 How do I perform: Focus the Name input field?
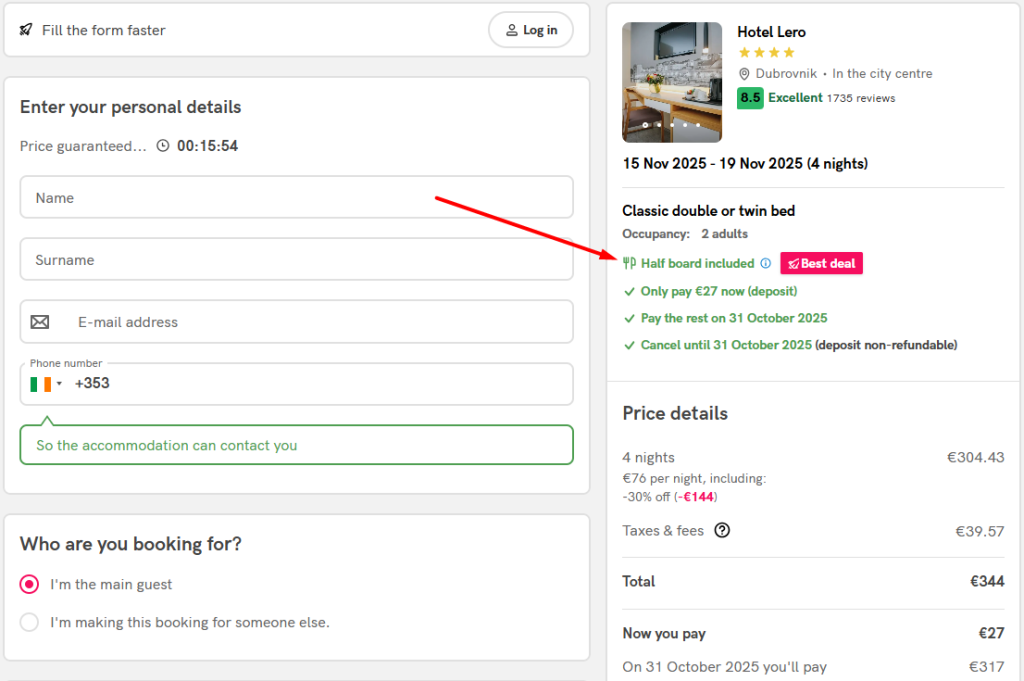(296, 197)
